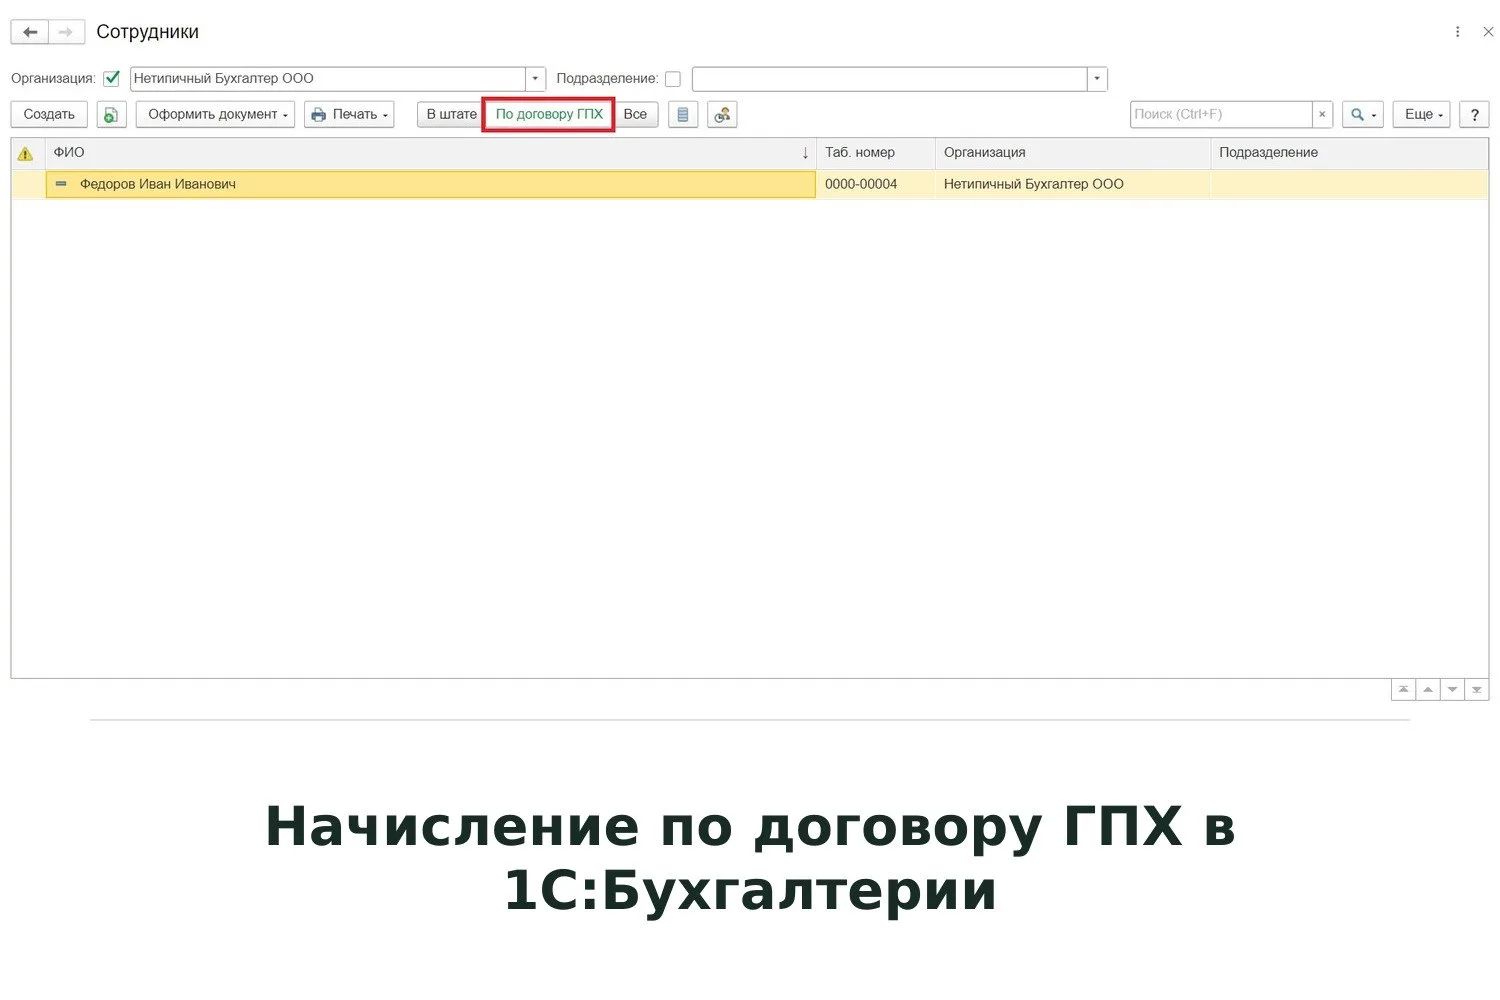Move up one row with the up arrow
This screenshot has height=1000, width=1500.
[1428, 690]
